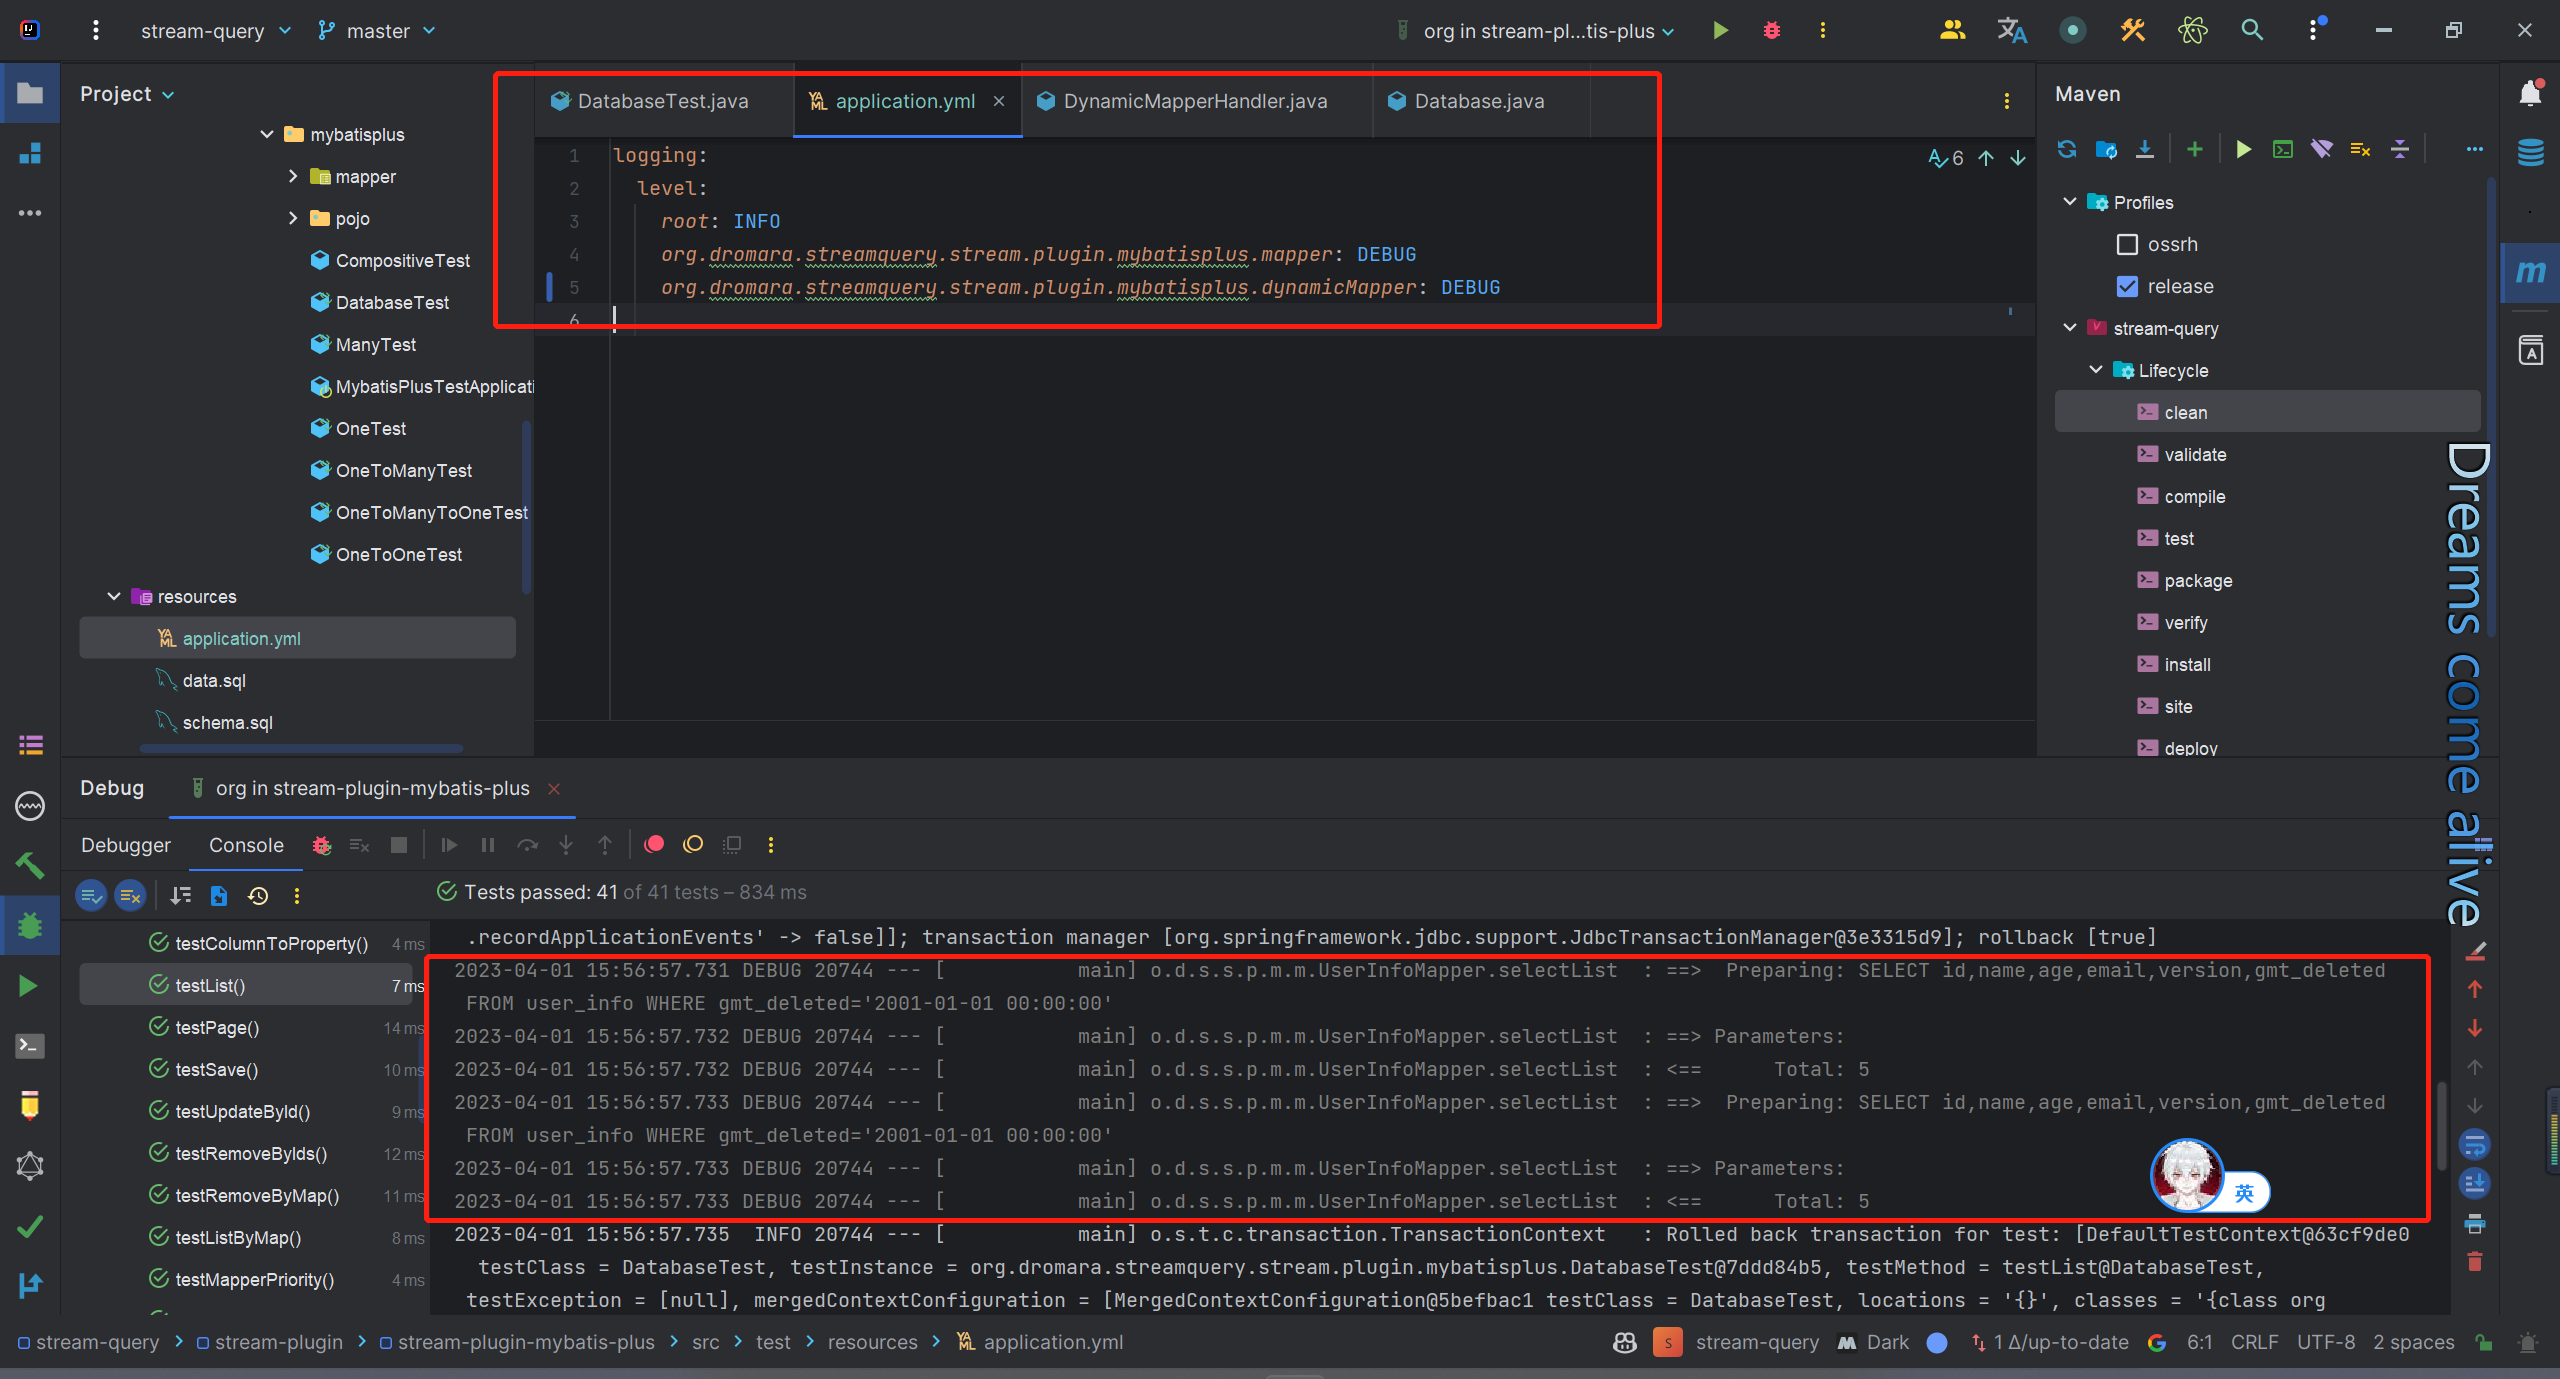Collapse the Lifecycle node in Maven
2560x1379 pixels.
click(x=2096, y=370)
